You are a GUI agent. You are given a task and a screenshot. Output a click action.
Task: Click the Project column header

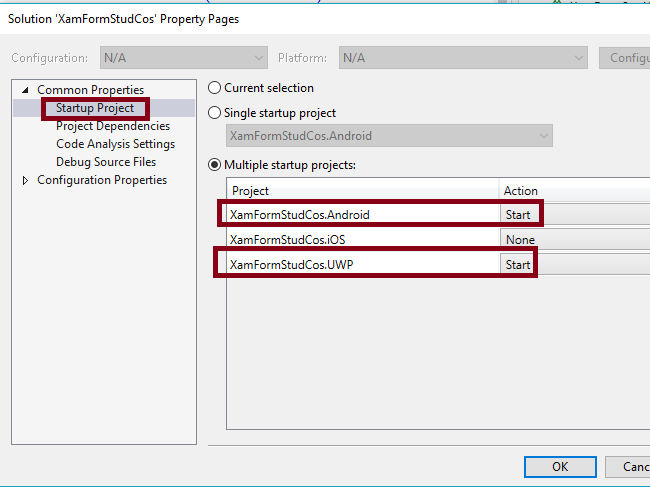point(362,191)
